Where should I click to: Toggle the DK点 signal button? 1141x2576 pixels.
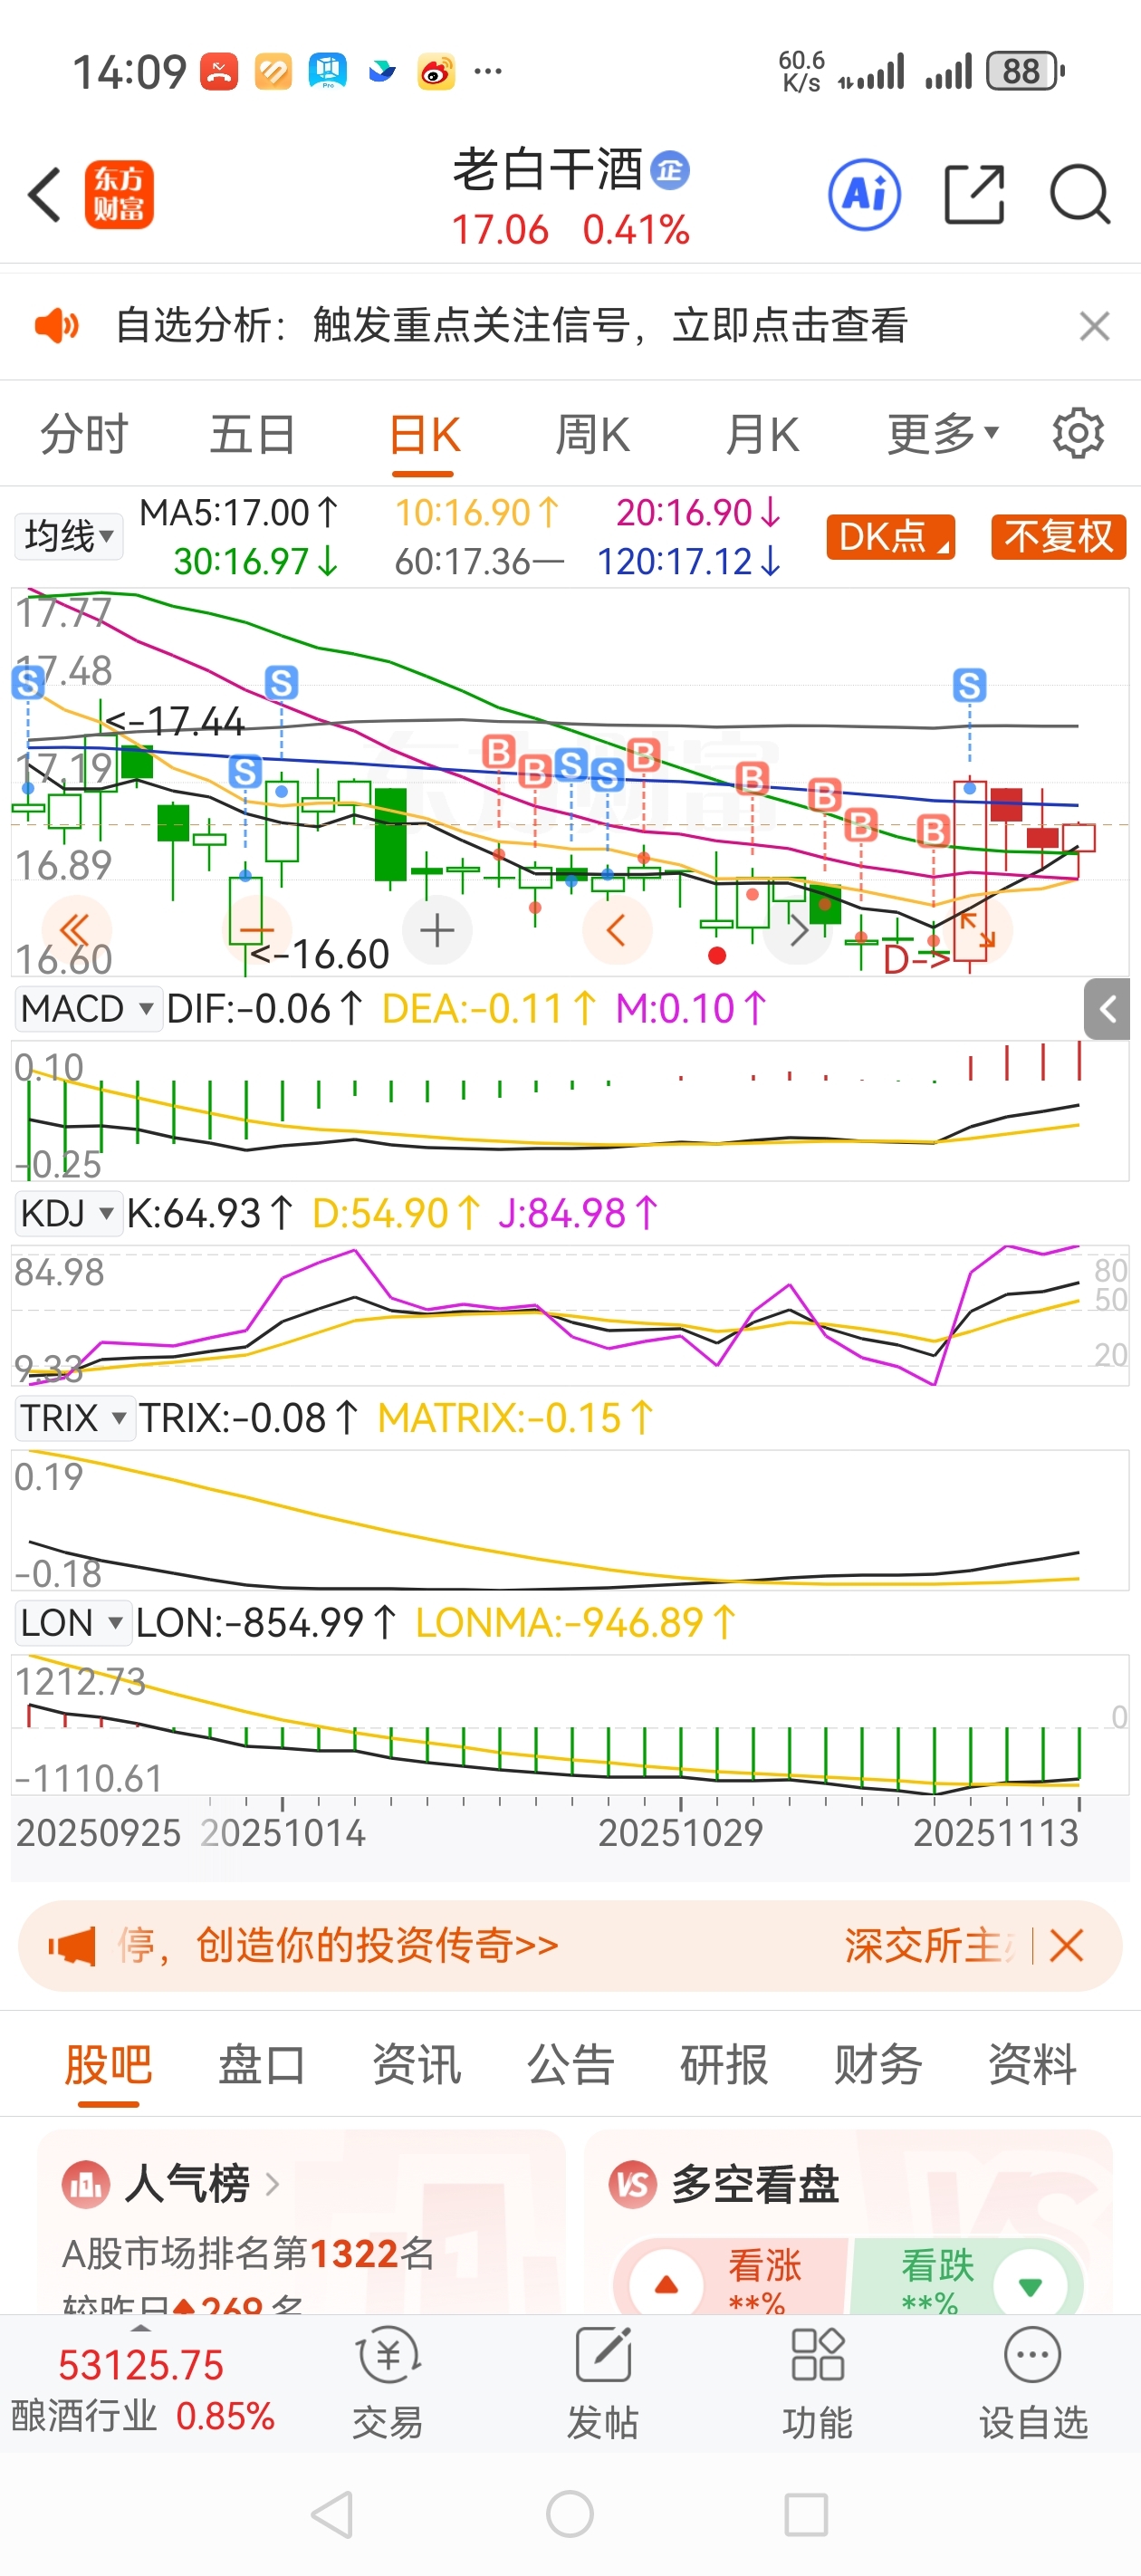[x=890, y=537]
